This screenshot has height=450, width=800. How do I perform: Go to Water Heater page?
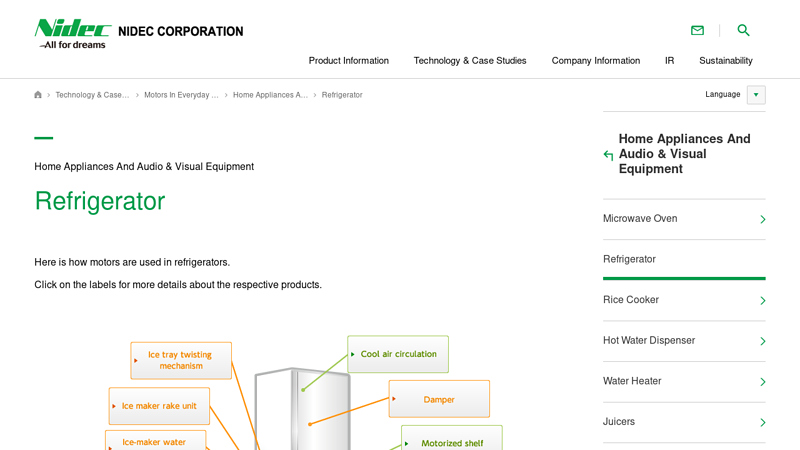coord(632,382)
